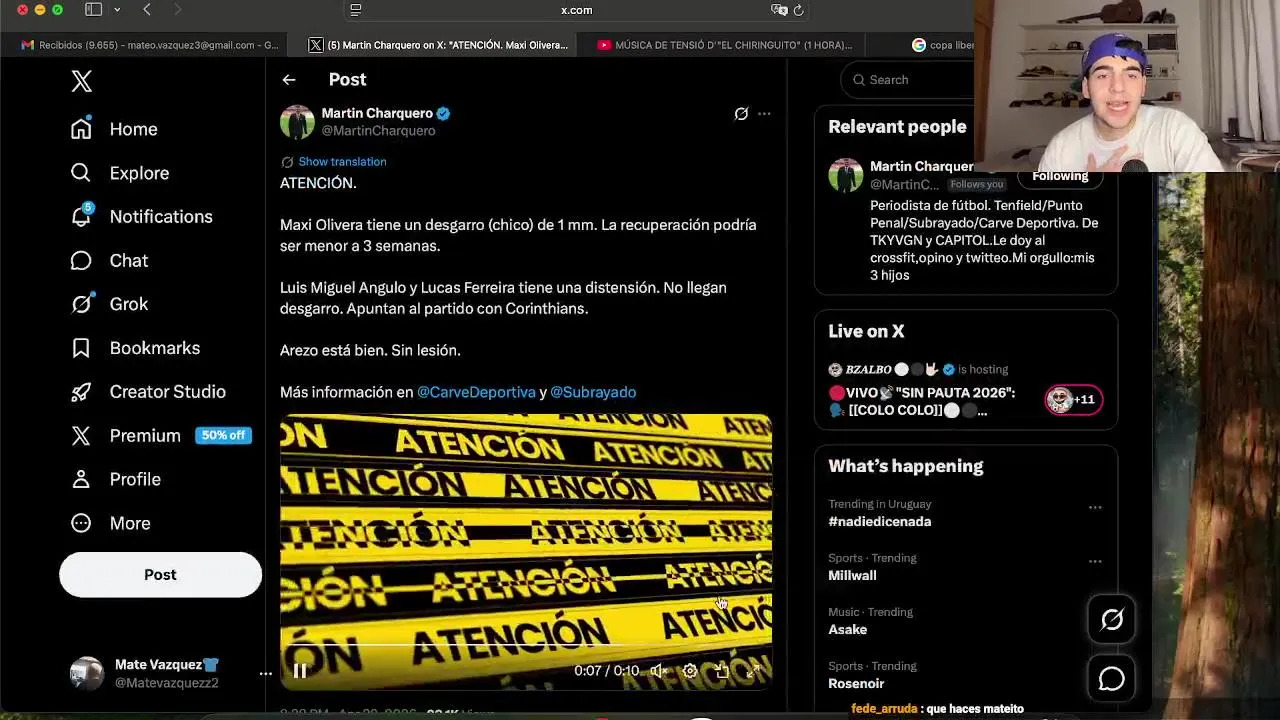Open the @CarveDeportiva mention
This screenshot has height=720, width=1280.
[x=476, y=392]
